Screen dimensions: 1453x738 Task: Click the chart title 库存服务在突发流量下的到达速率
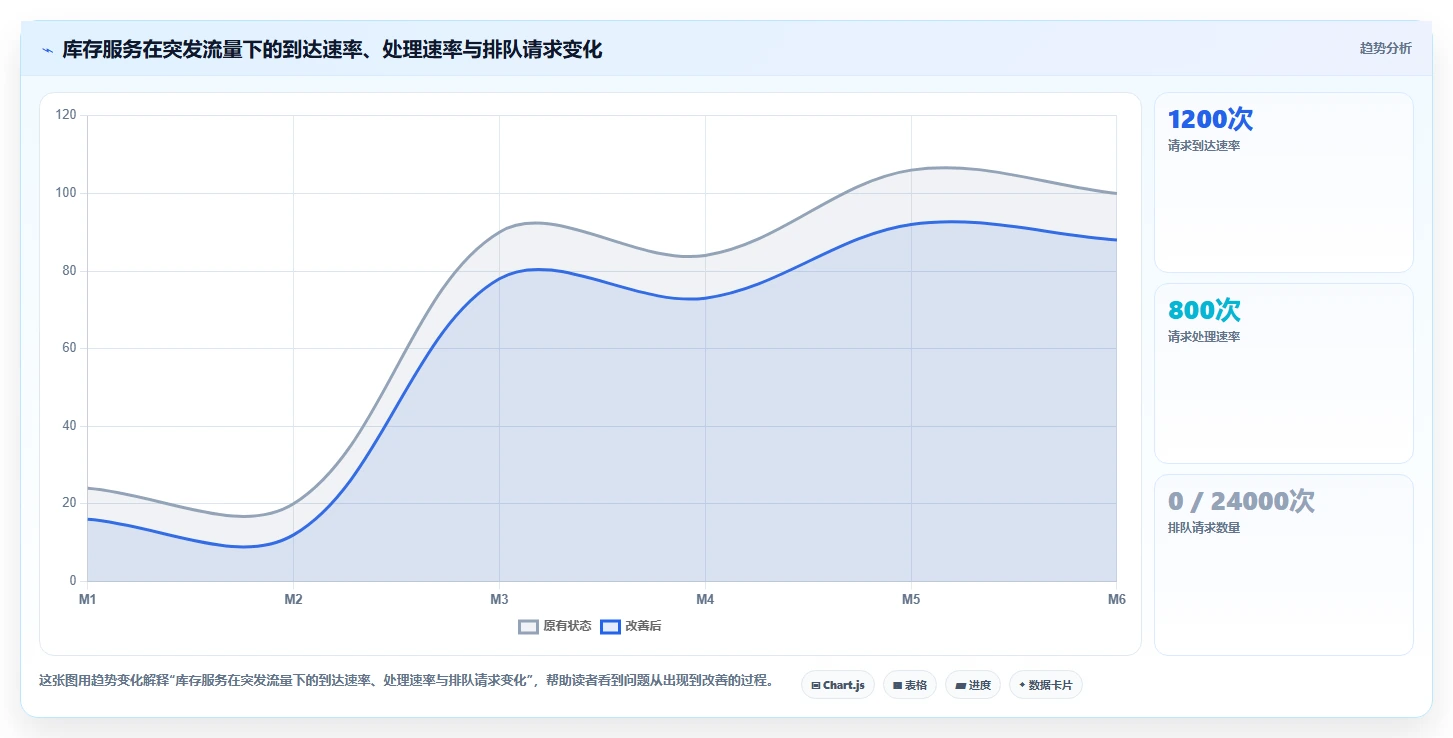tap(332, 49)
